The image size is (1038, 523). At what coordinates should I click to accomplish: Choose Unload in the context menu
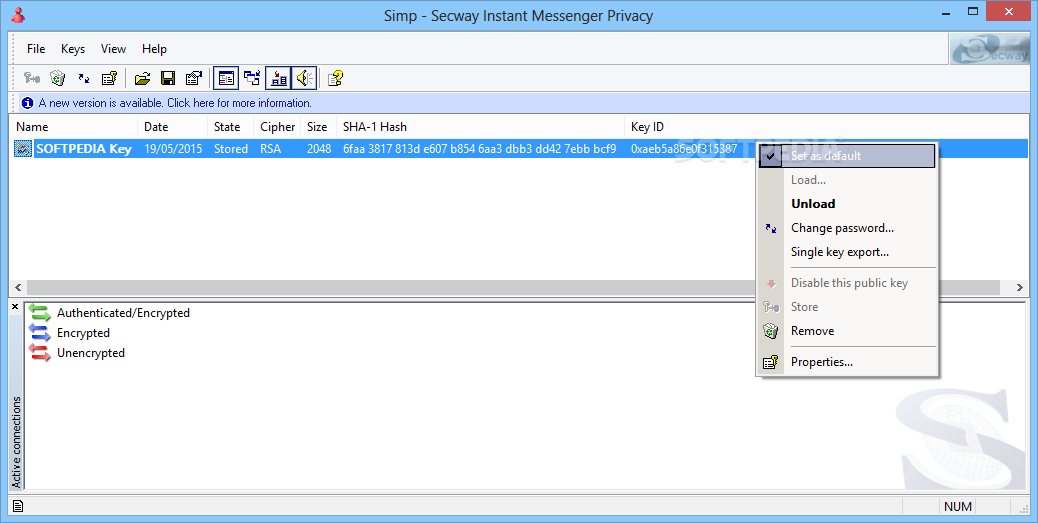(847, 204)
